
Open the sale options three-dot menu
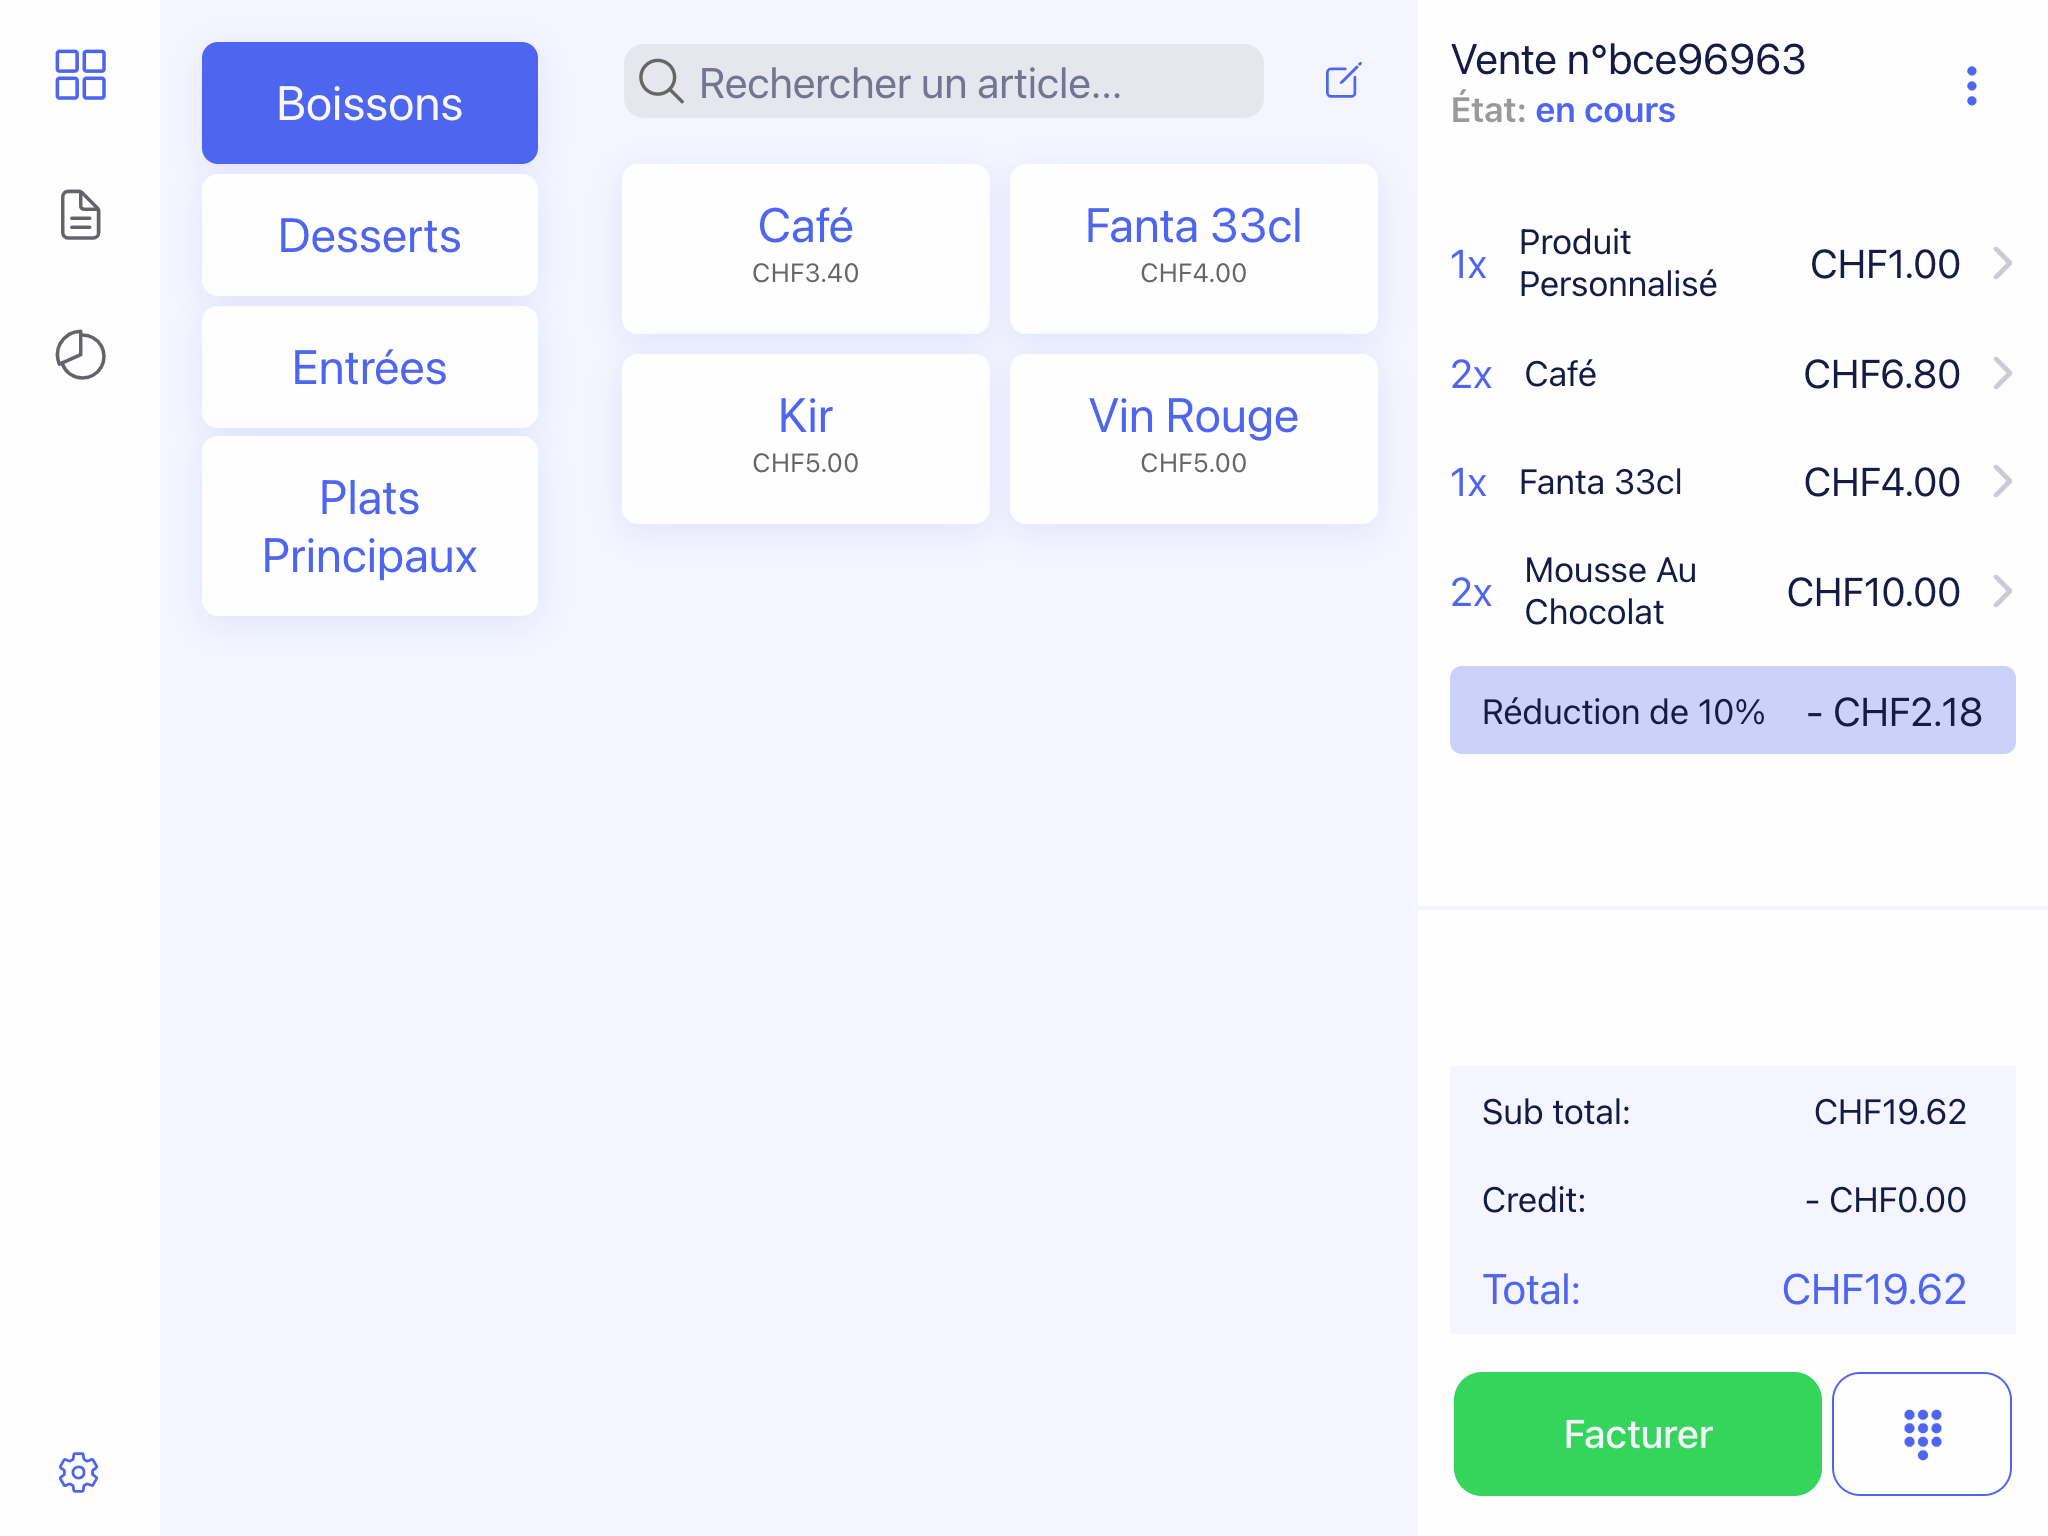[1971, 86]
